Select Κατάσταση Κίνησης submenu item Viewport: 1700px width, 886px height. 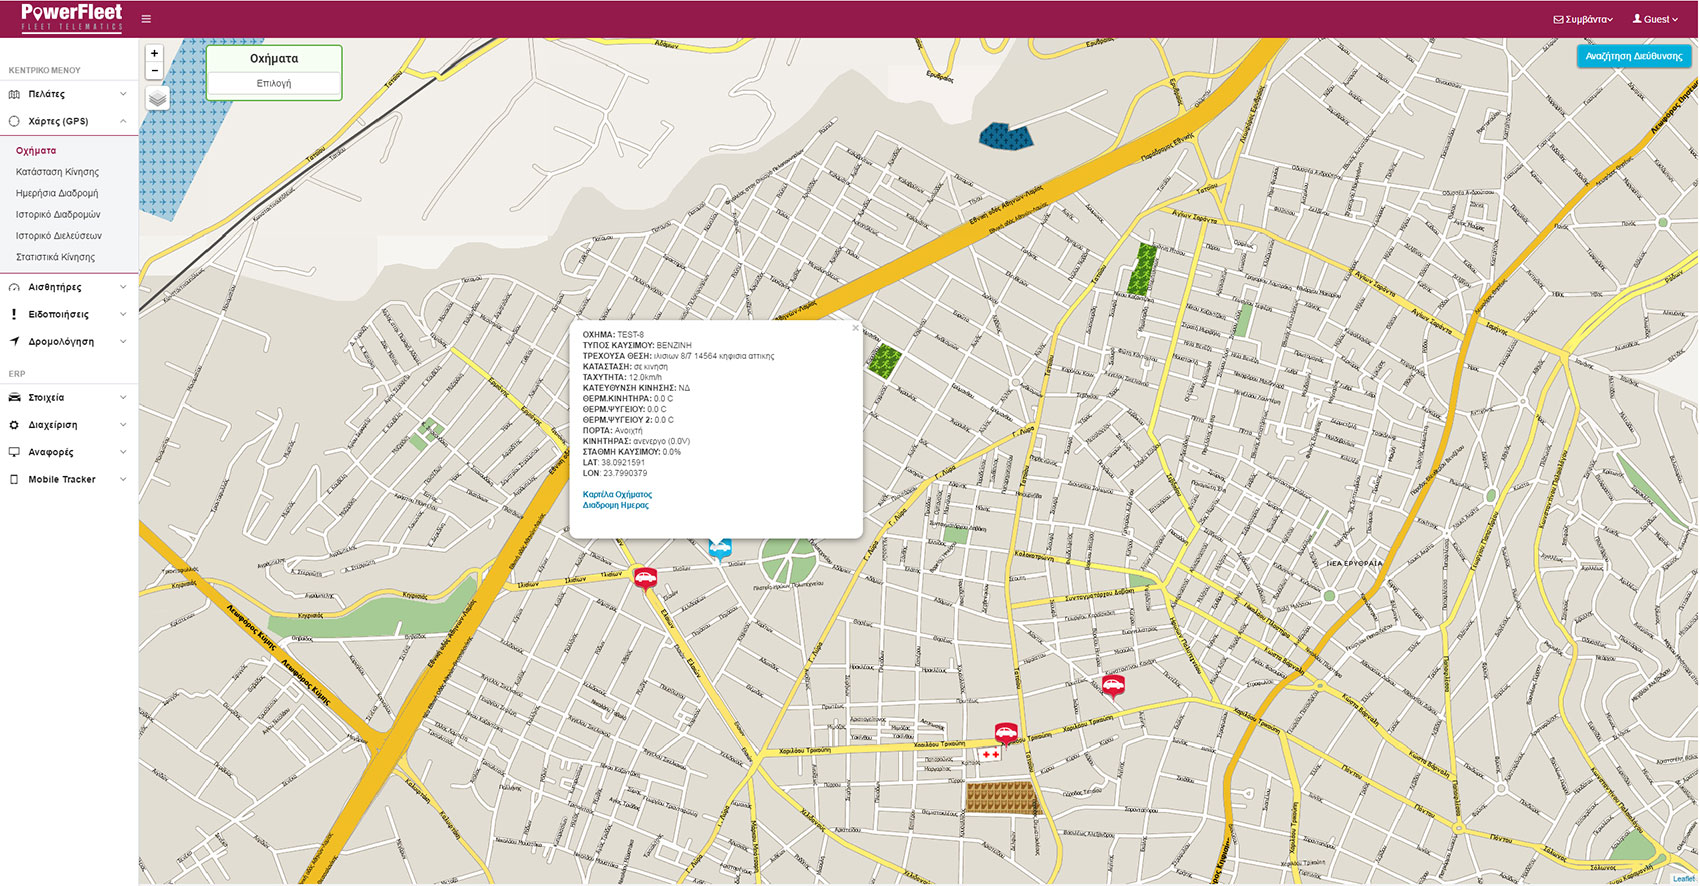click(x=57, y=172)
